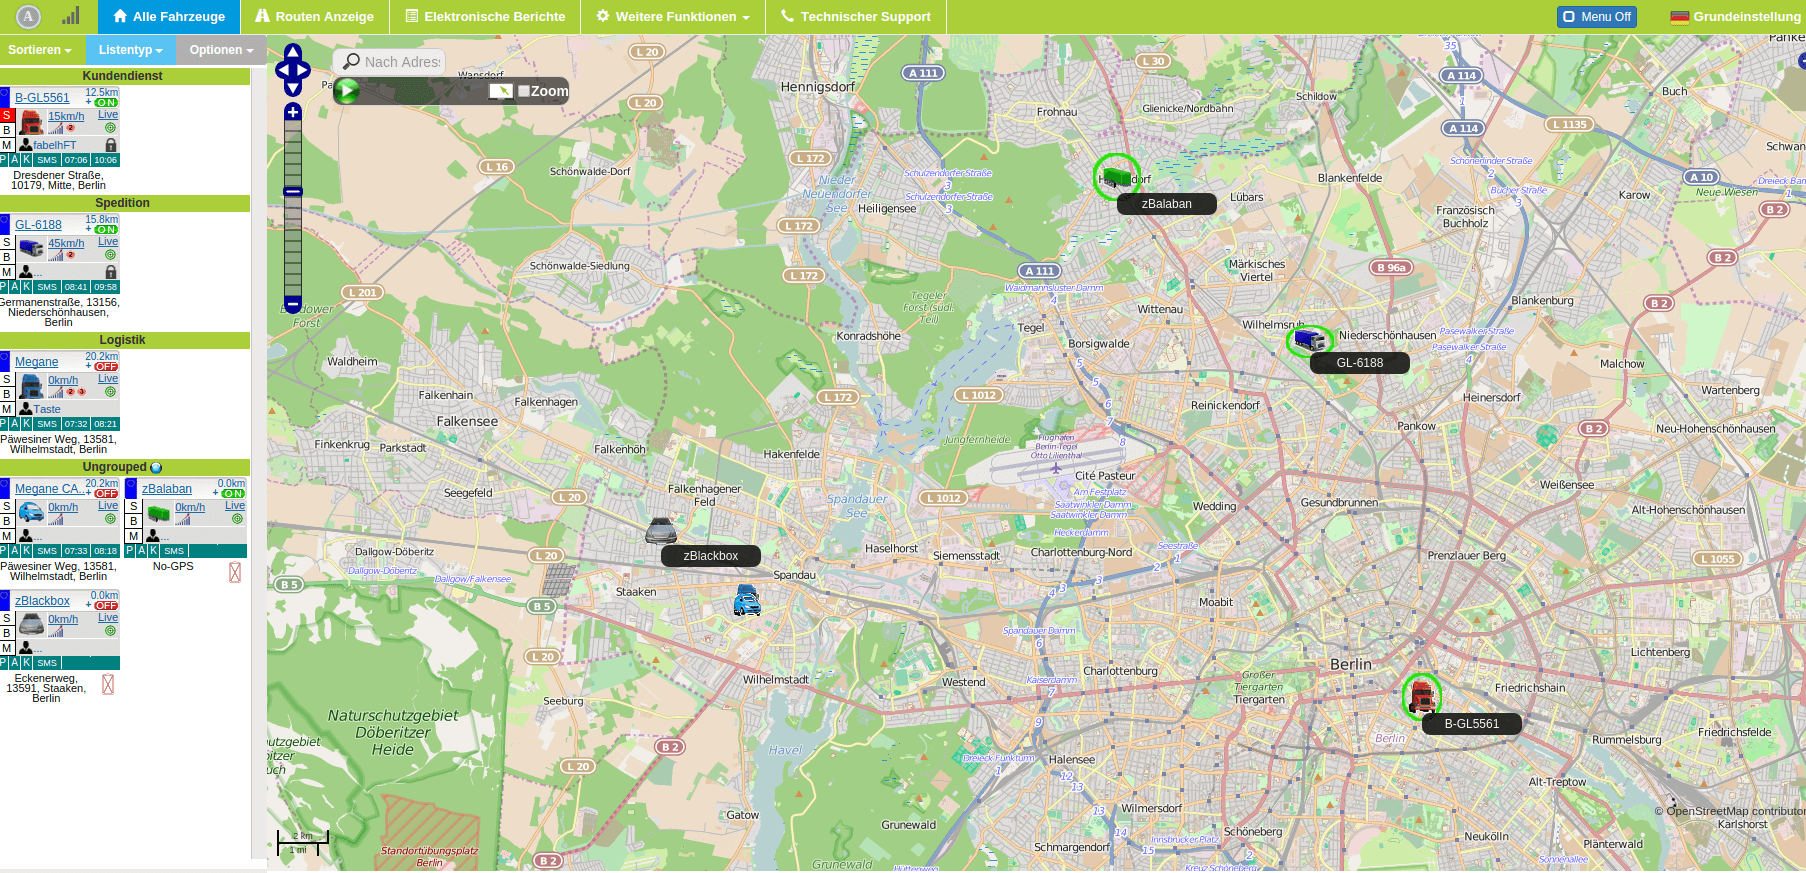Click the No-GPS crossed phone icon for zBalaban

pos(235,572)
